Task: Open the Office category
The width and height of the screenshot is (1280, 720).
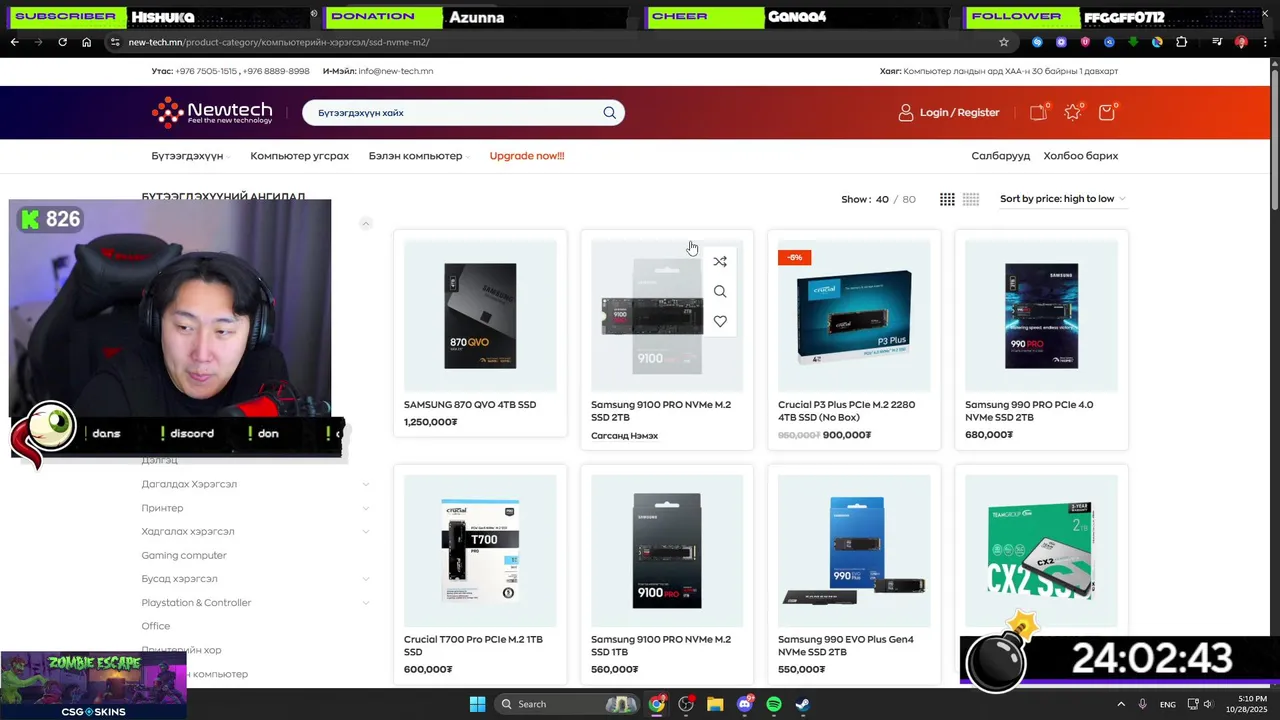Action: point(156,626)
